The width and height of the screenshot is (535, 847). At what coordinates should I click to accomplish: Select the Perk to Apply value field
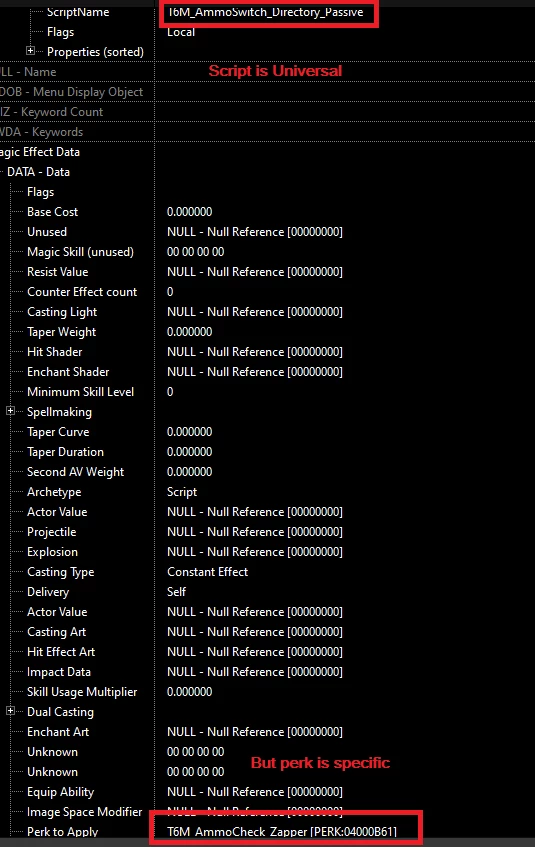tap(282, 831)
